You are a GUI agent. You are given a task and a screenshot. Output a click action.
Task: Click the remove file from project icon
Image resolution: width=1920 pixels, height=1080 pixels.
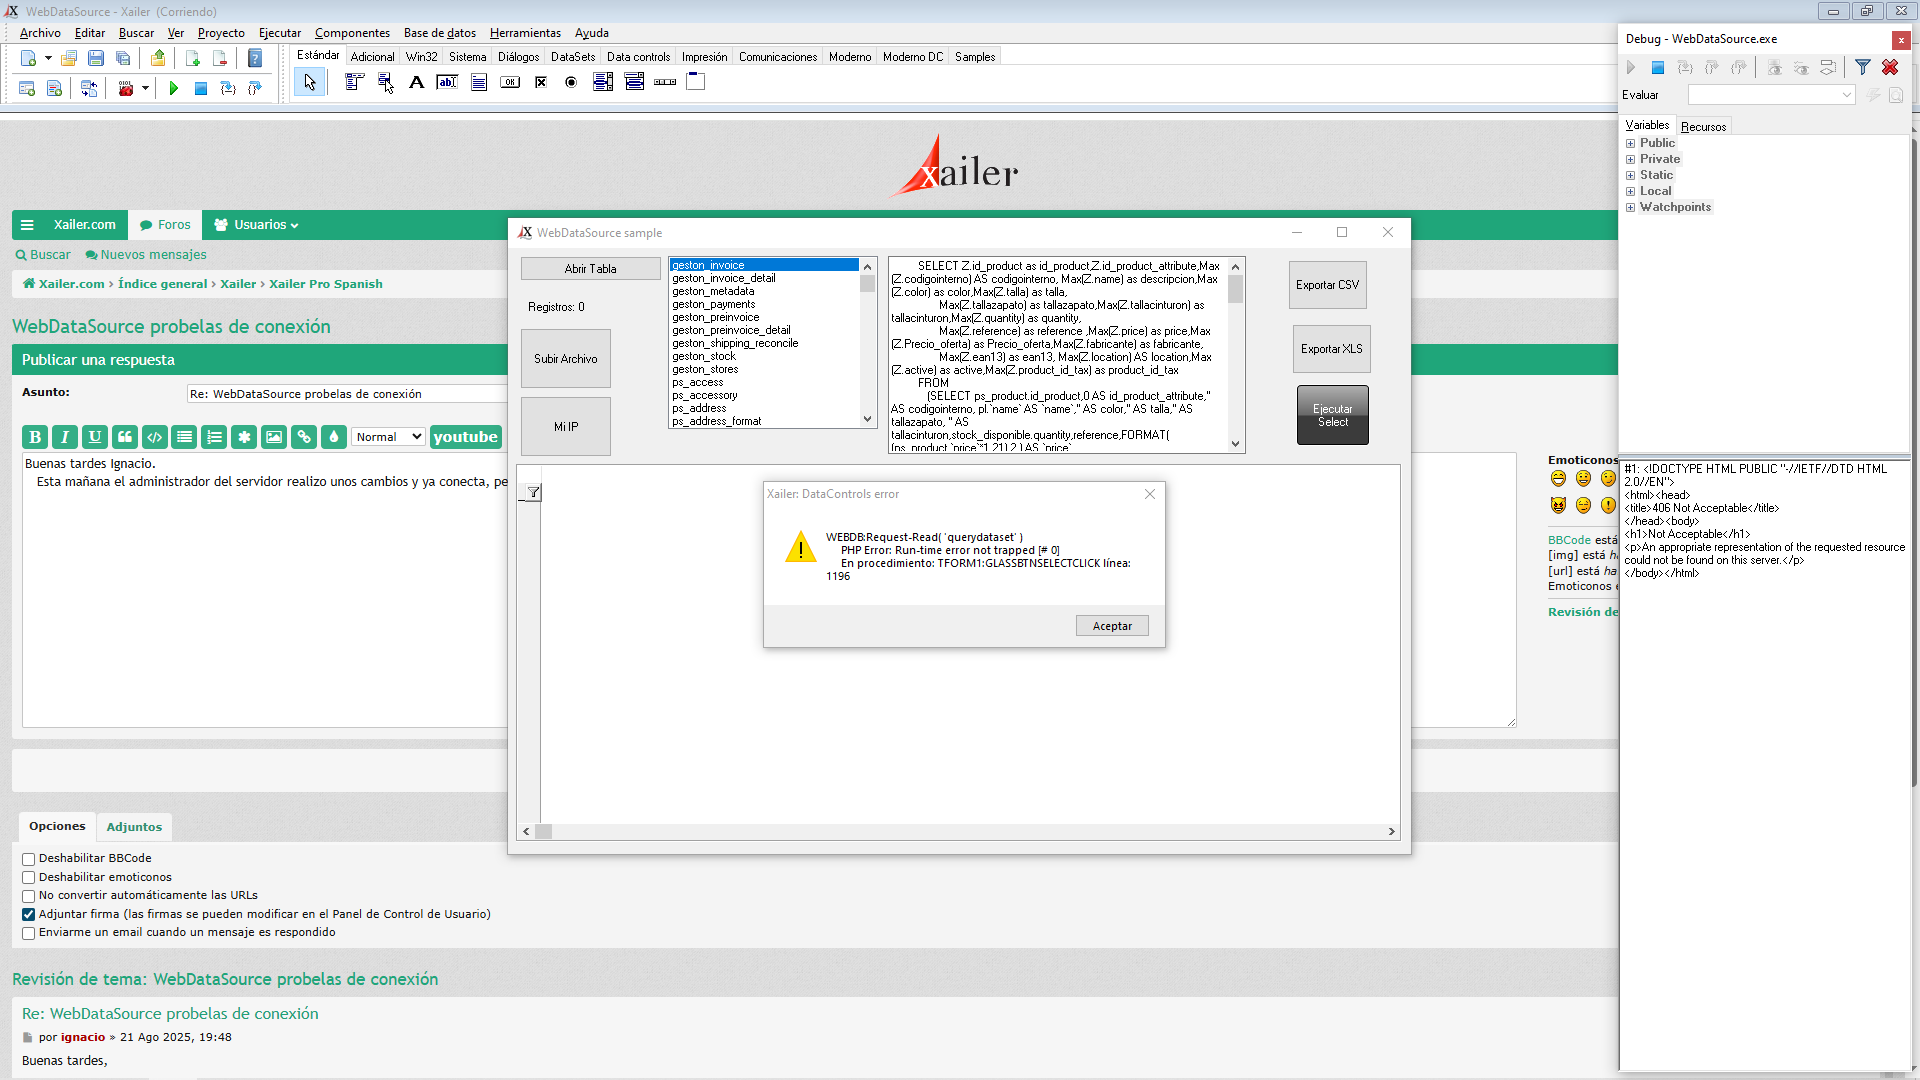[x=220, y=58]
